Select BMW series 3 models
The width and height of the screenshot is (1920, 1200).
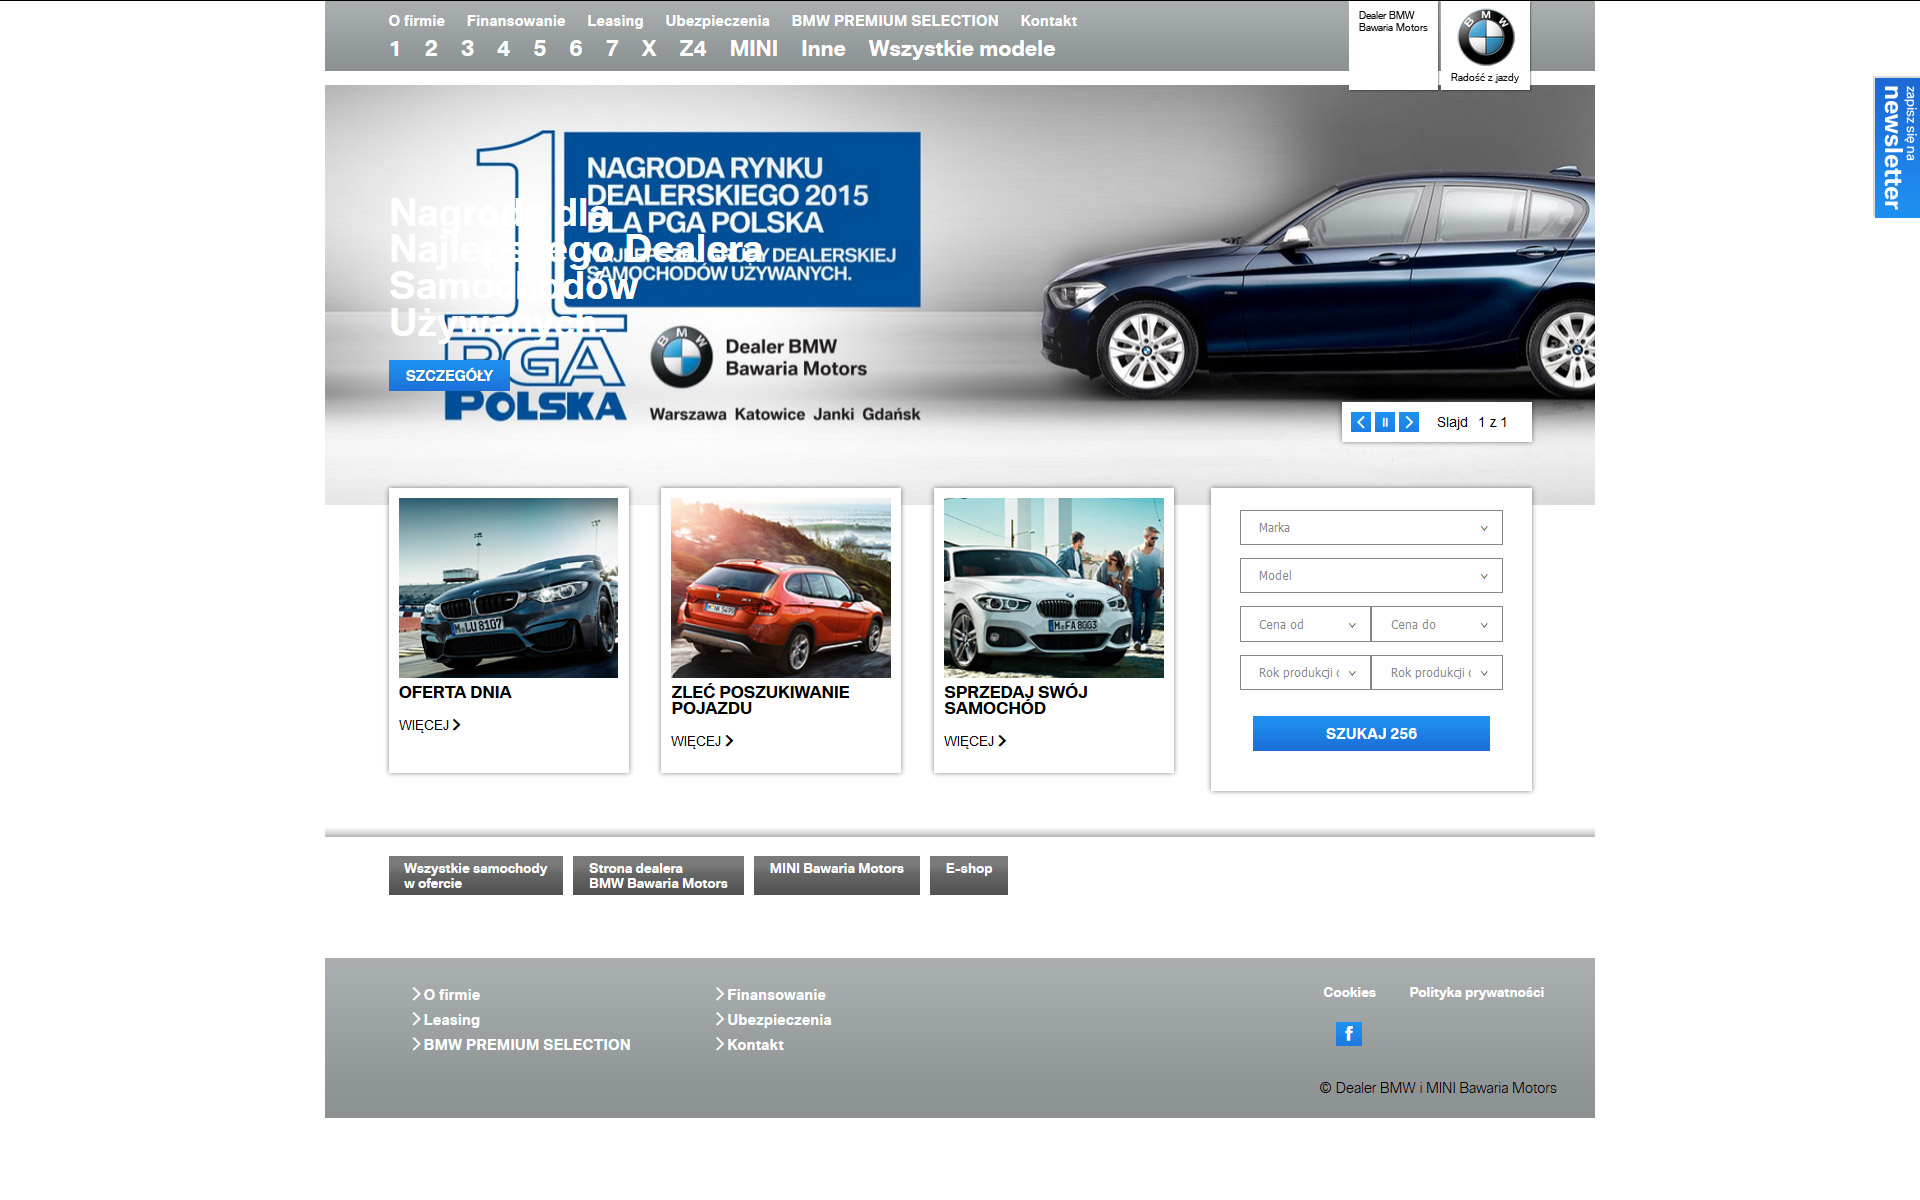pyautogui.click(x=467, y=48)
